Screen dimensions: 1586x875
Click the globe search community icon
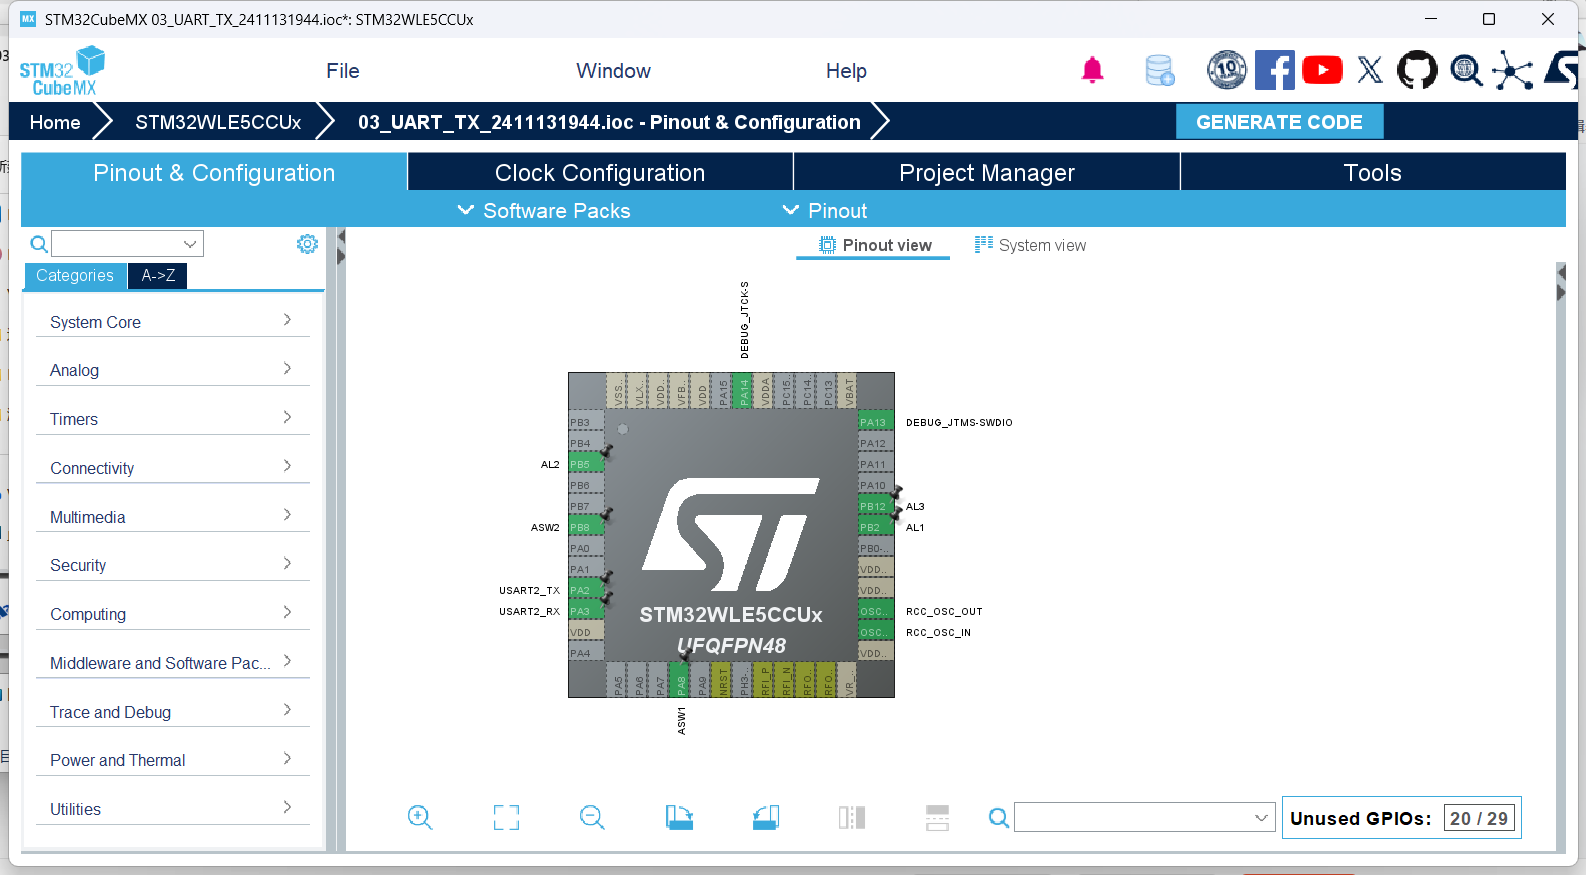[x=1466, y=70]
